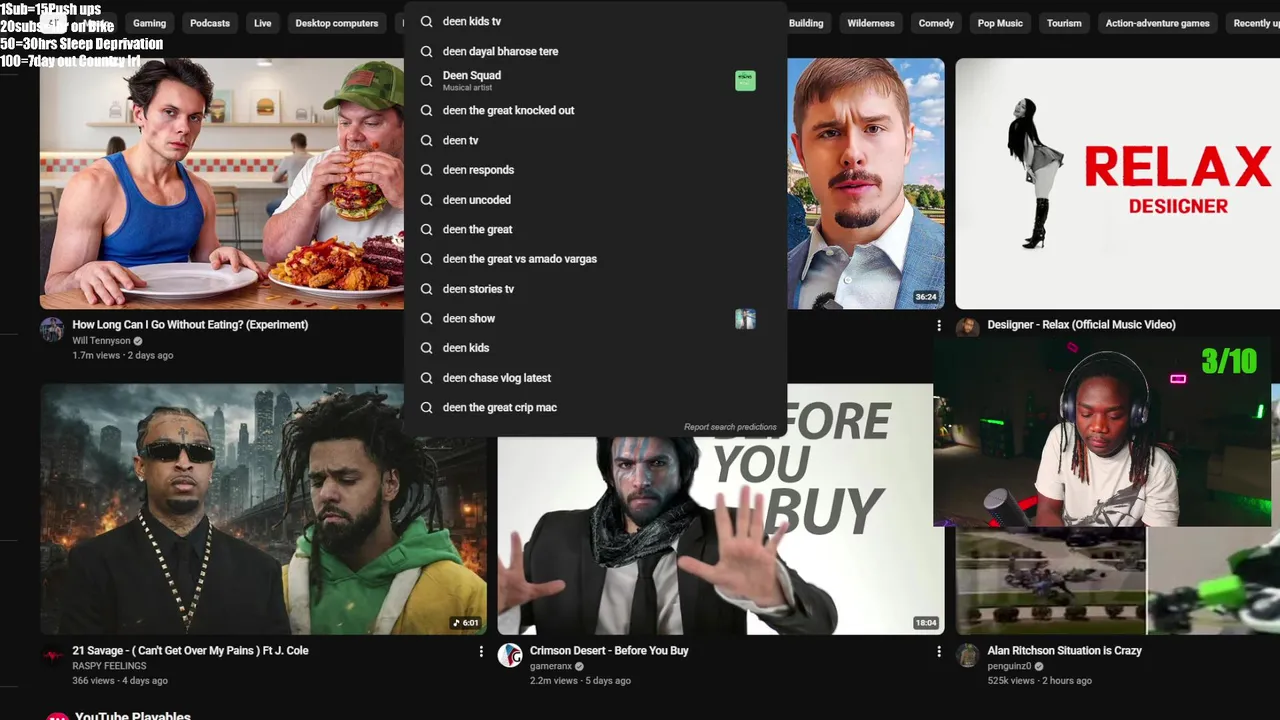Choose suggestion 'deen the great knocked out'
1280x720 pixels.
coord(595,110)
